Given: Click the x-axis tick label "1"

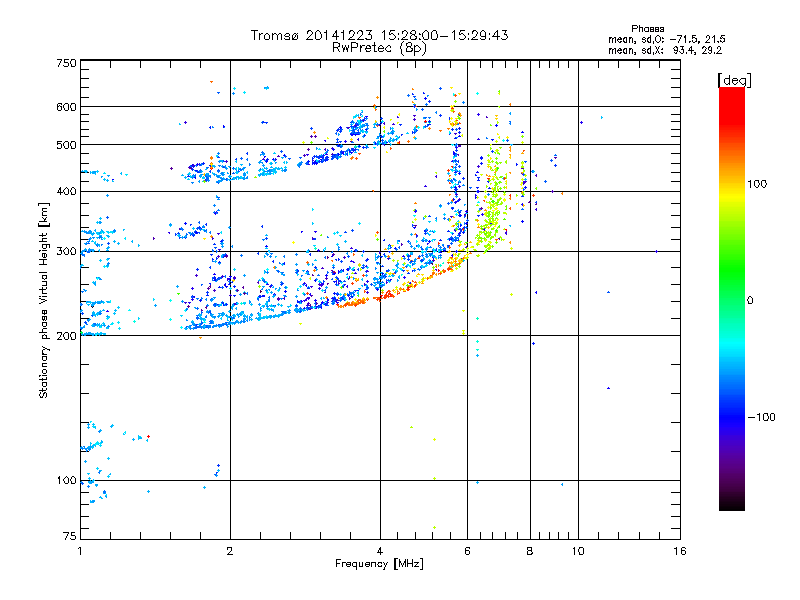Looking at the screenshot, I should click(x=80, y=551).
